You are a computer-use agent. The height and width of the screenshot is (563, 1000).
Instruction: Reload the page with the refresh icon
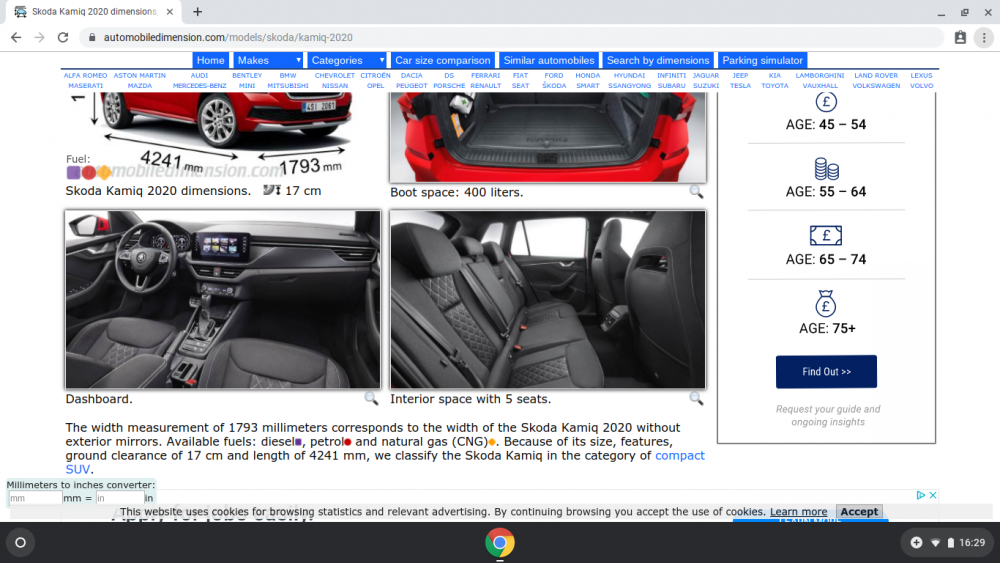pyautogui.click(x=62, y=38)
